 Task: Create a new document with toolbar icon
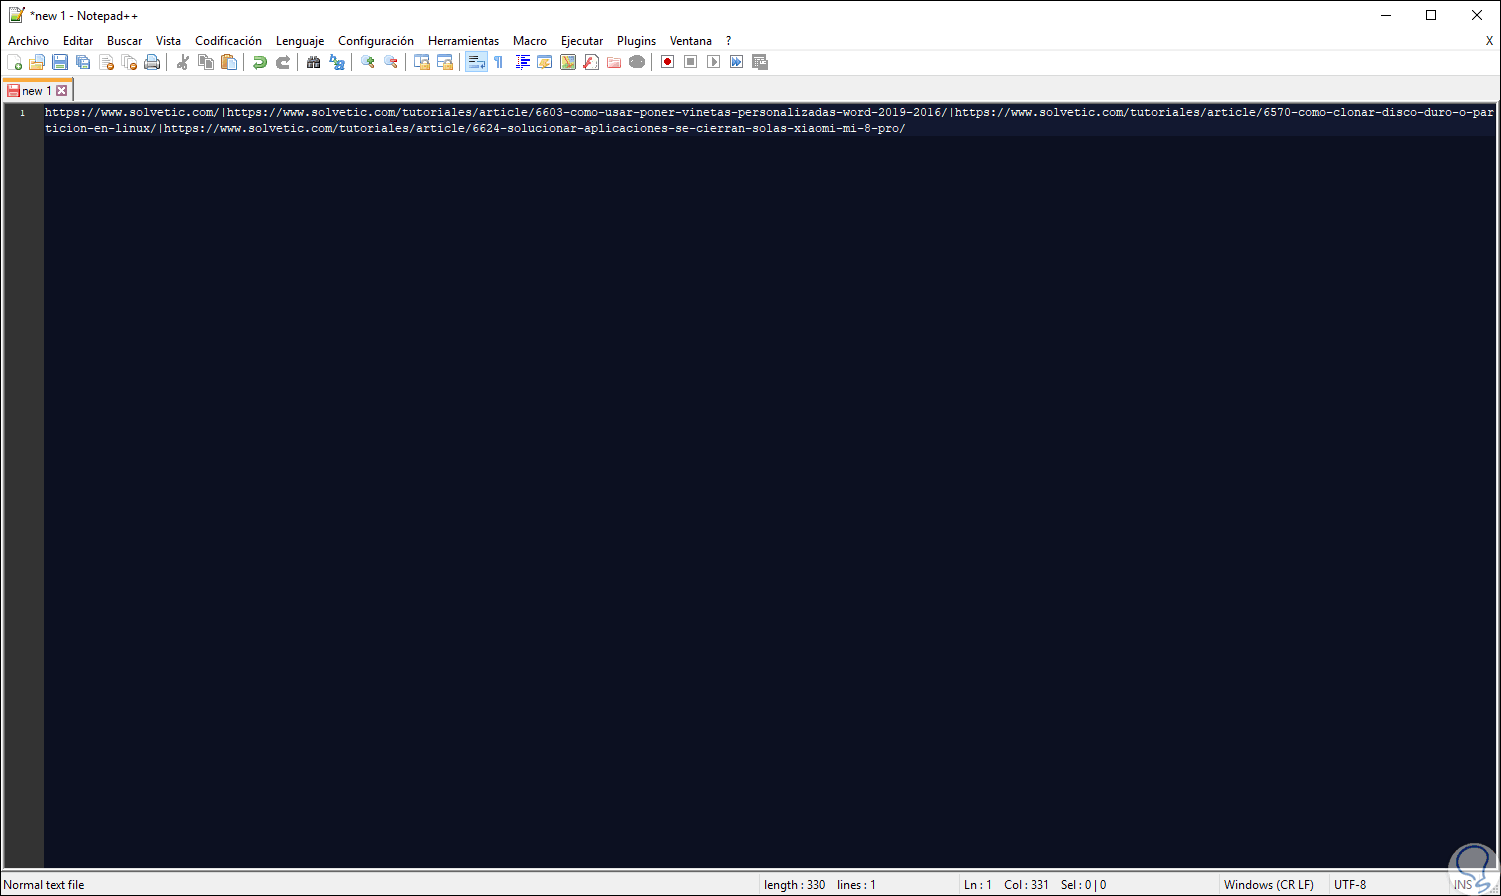(14, 62)
